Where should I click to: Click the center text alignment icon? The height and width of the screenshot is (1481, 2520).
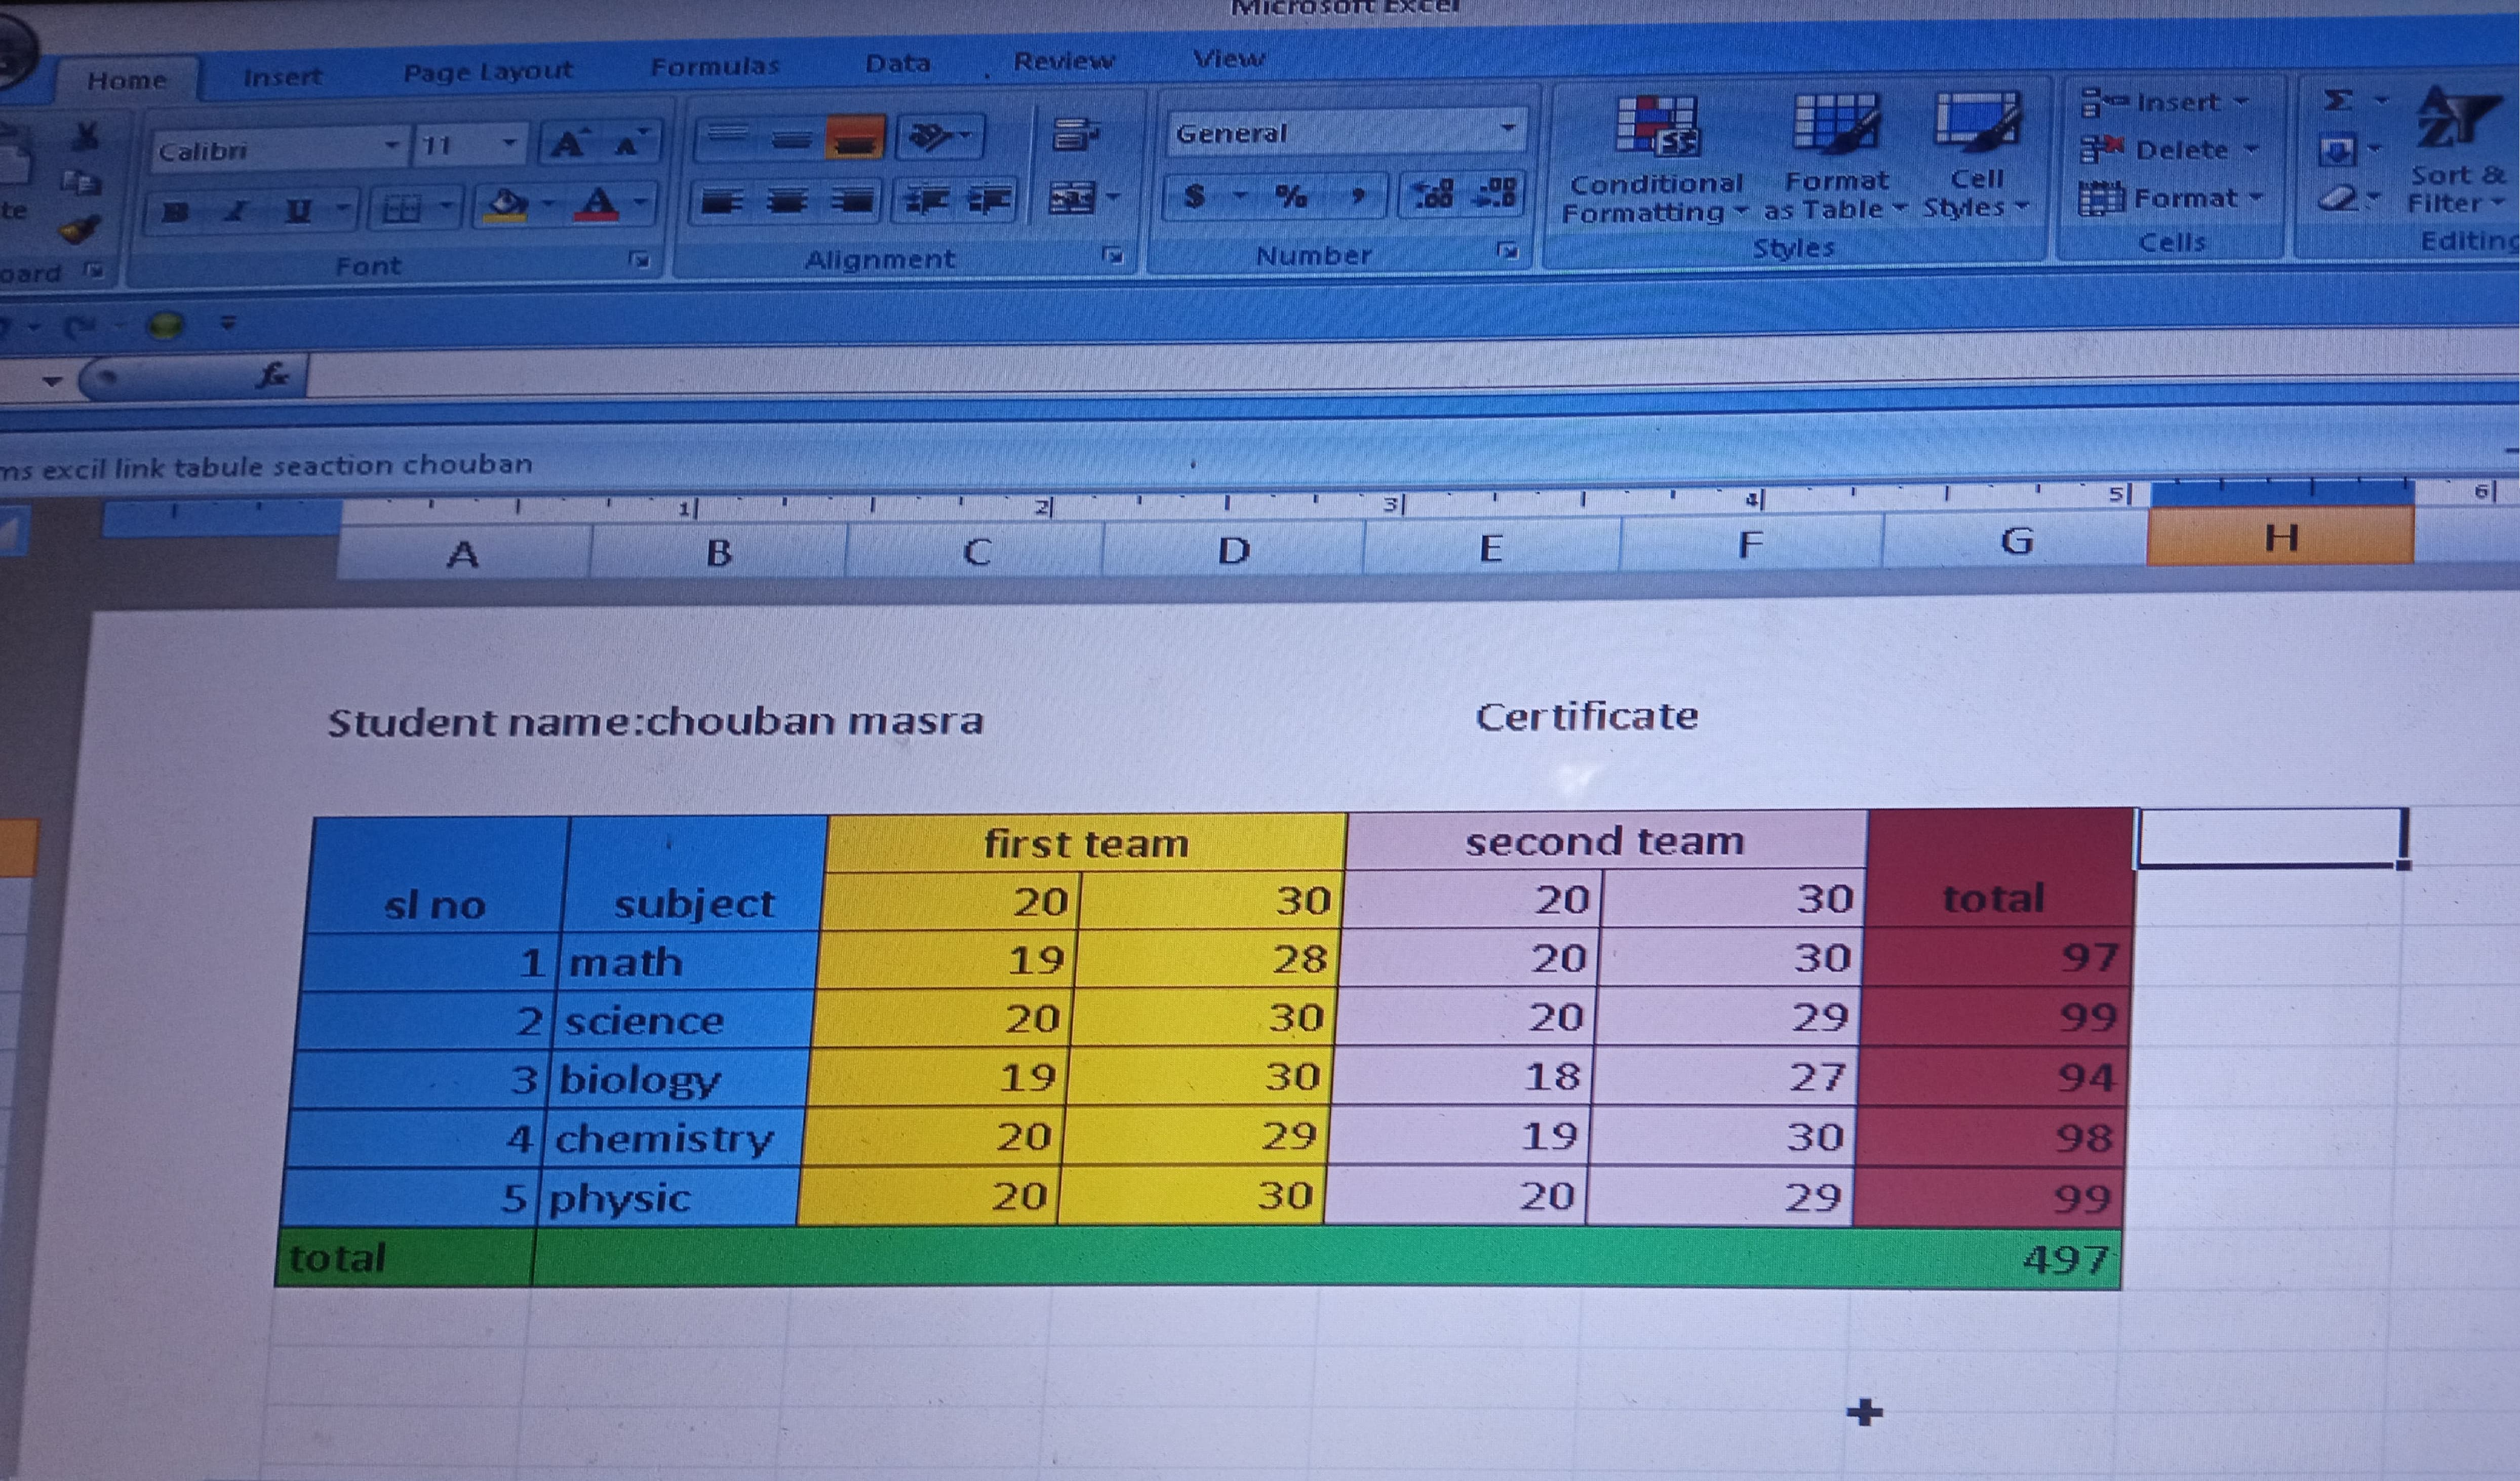(x=788, y=202)
